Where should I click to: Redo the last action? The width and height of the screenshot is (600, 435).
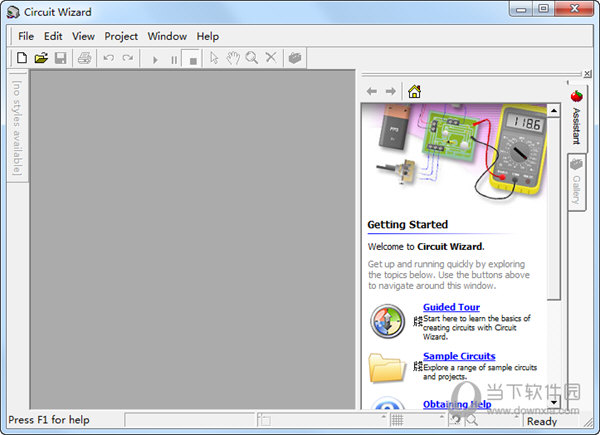128,58
